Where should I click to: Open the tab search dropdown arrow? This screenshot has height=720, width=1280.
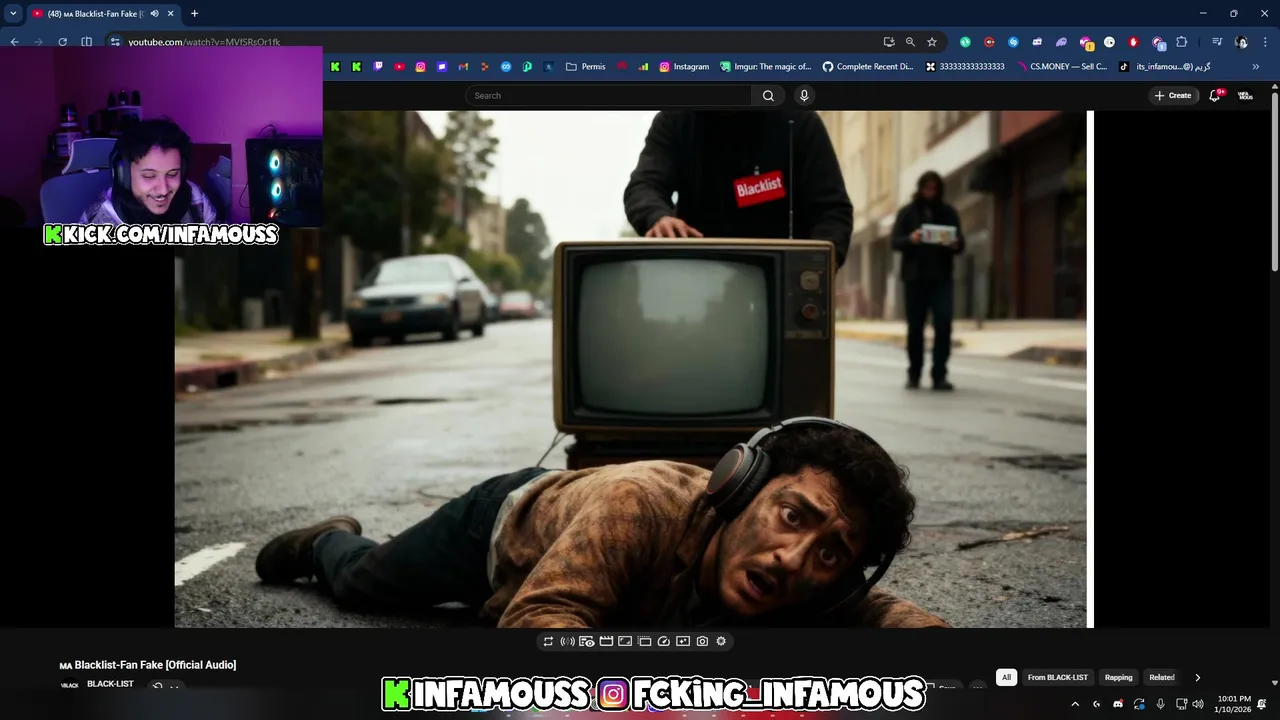pos(13,14)
